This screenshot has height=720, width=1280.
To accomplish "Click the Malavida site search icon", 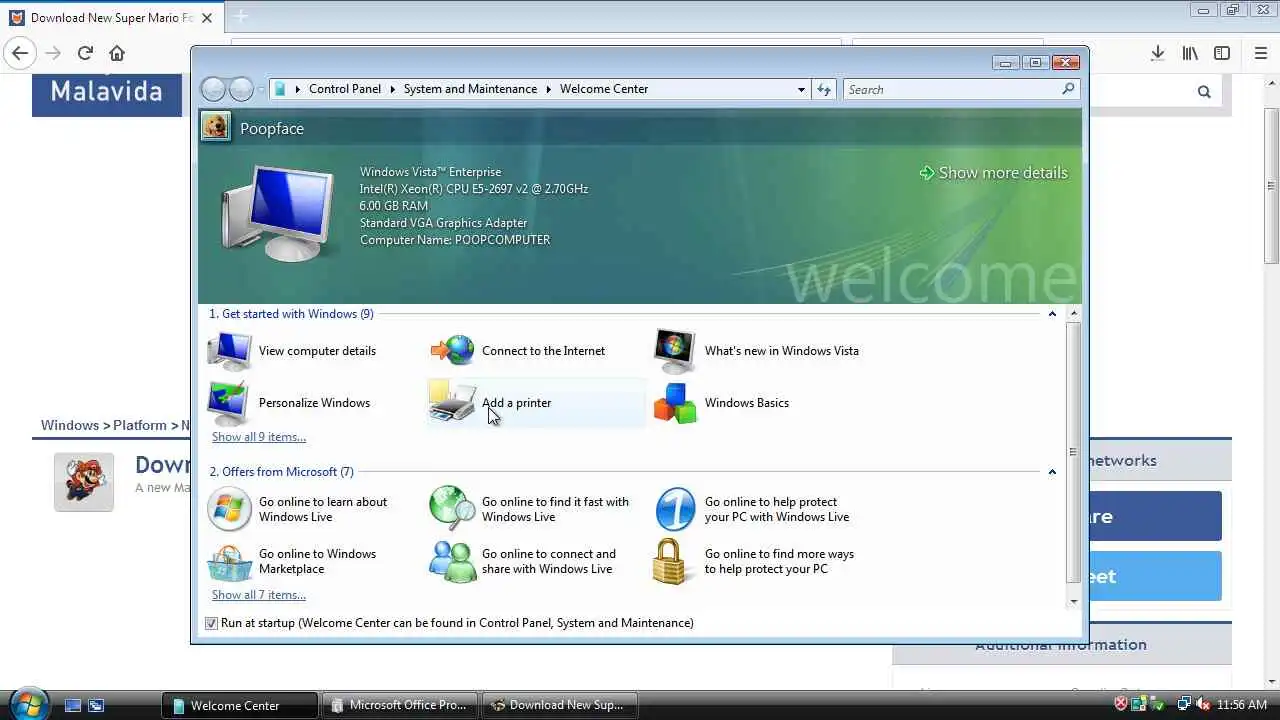I will [x=1204, y=91].
